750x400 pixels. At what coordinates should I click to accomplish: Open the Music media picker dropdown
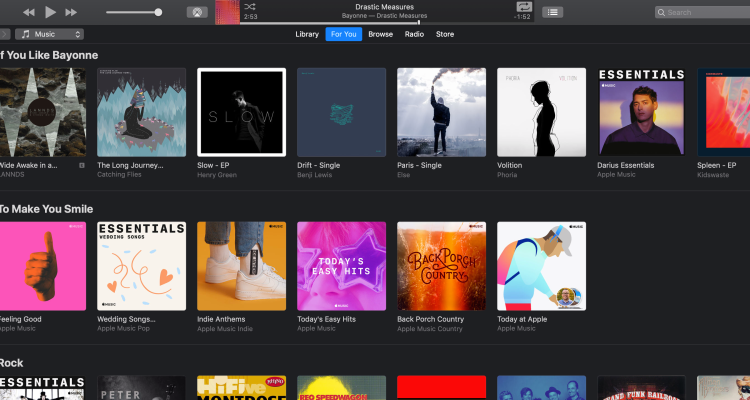[x=49, y=34]
